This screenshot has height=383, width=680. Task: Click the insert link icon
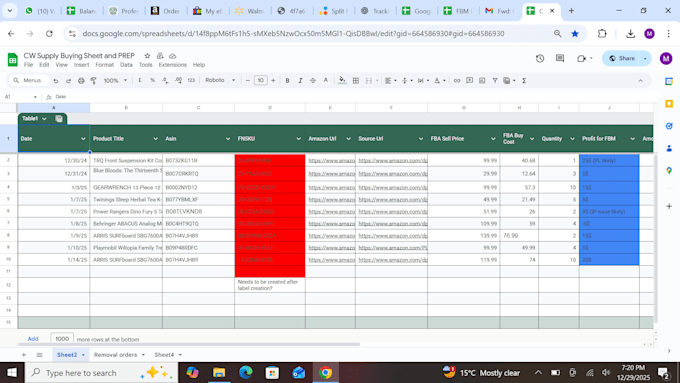[457, 80]
